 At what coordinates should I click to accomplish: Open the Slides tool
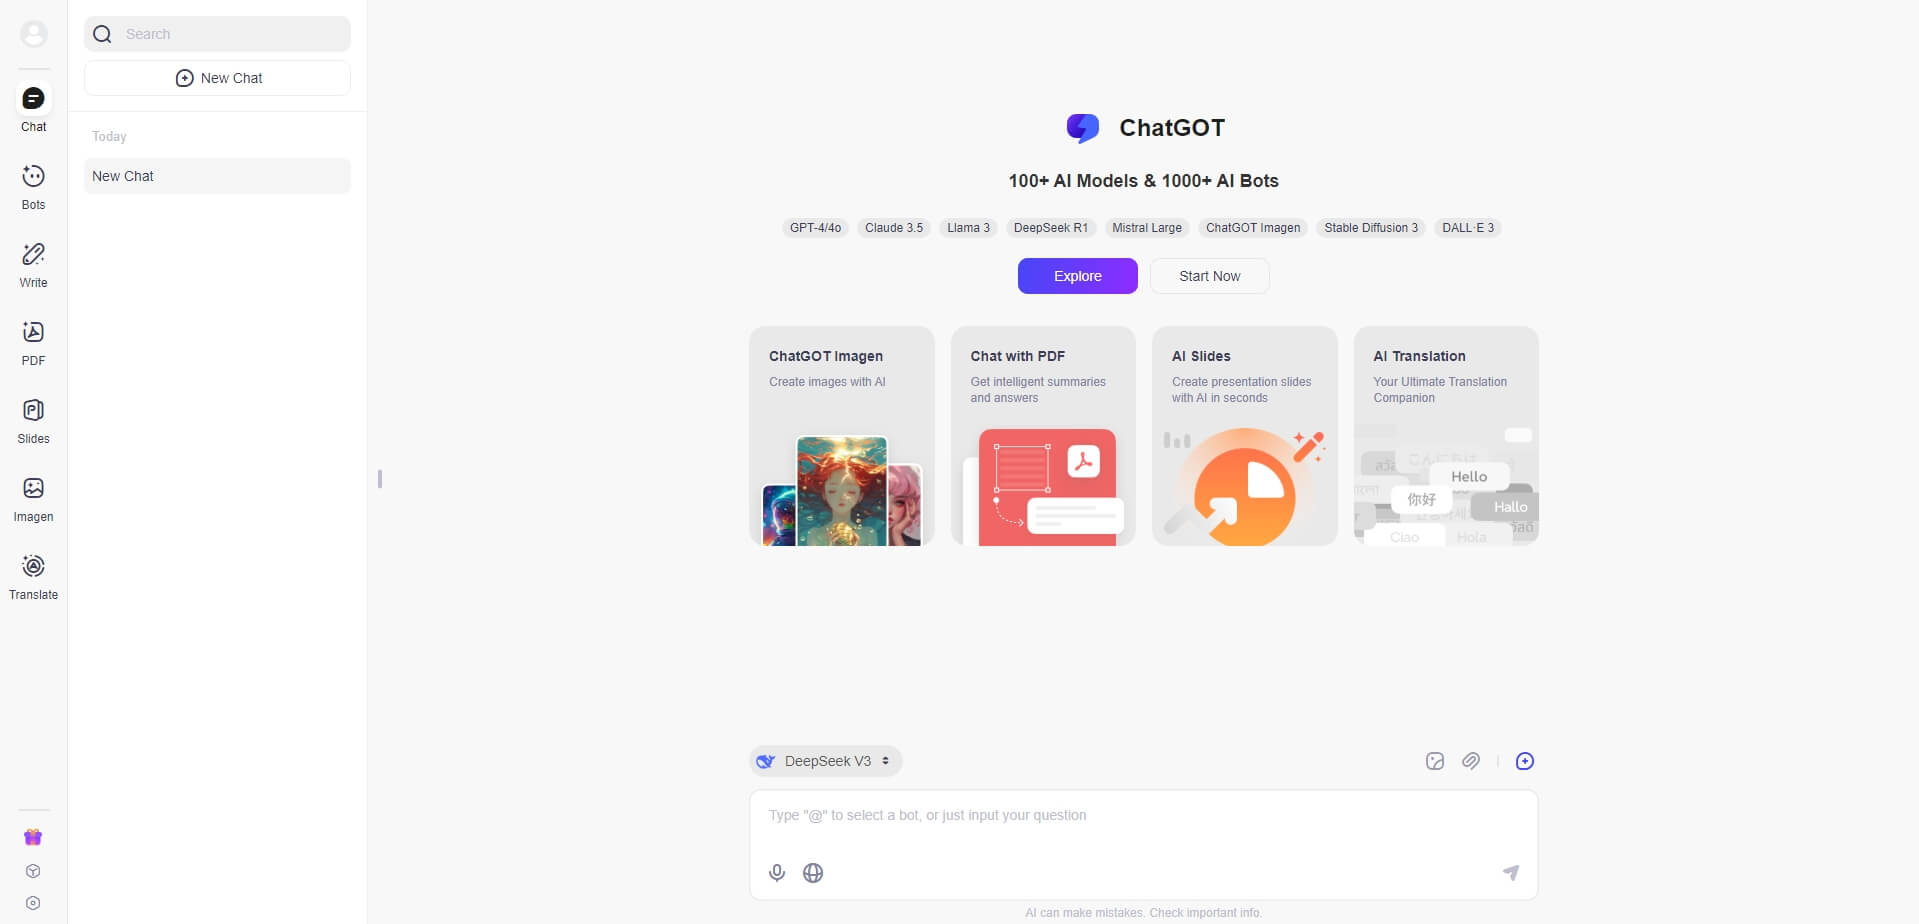tap(34, 421)
